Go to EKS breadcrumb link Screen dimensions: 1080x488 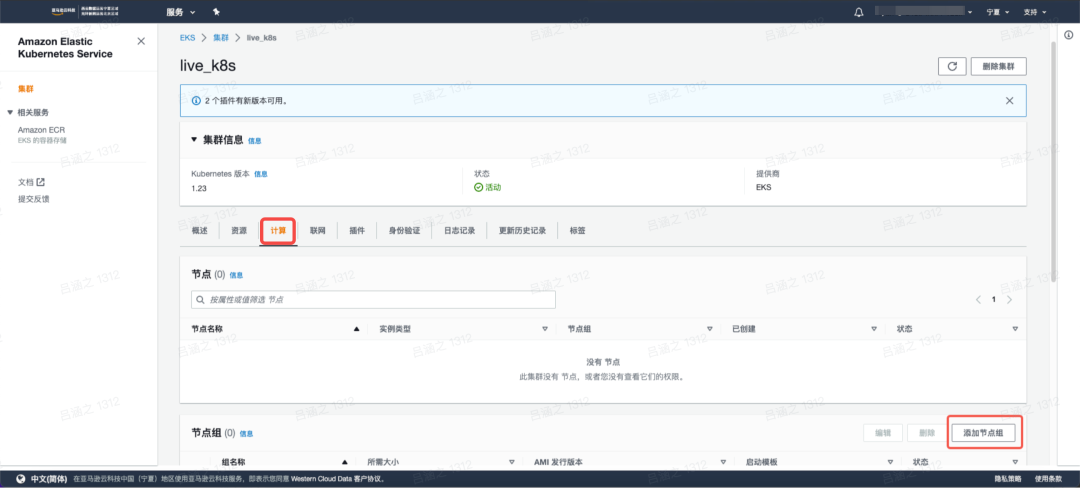(x=187, y=37)
